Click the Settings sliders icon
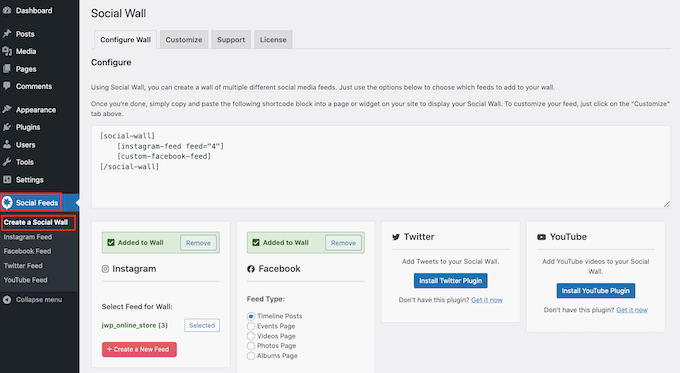Image resolution: width=680 pixels, height=373 pixels. tap(7, 180)
